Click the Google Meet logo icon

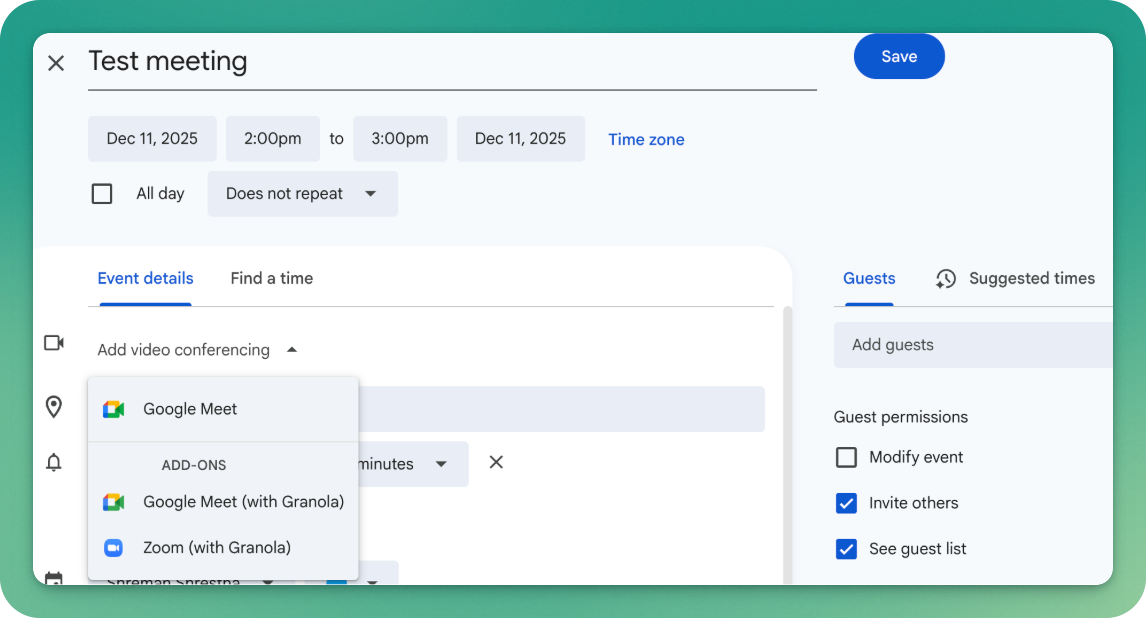tap(113, 409)
